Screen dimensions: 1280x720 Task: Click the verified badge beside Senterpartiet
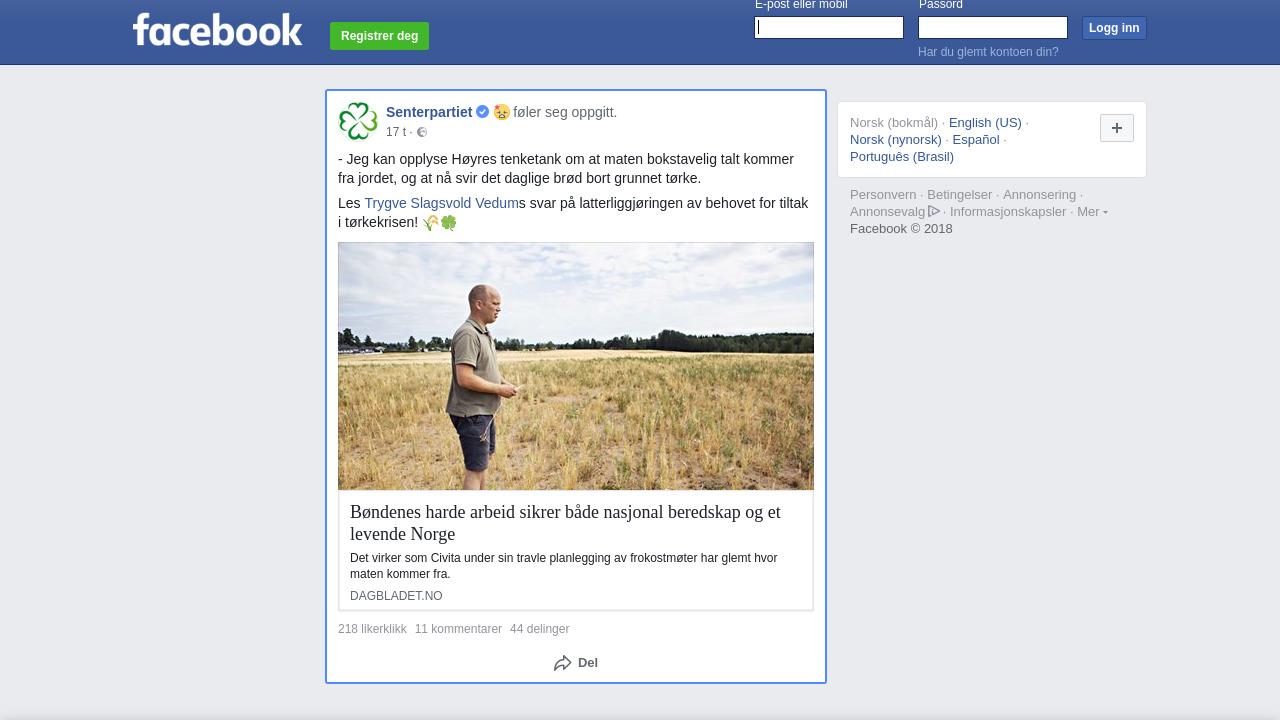pos(482,112)
